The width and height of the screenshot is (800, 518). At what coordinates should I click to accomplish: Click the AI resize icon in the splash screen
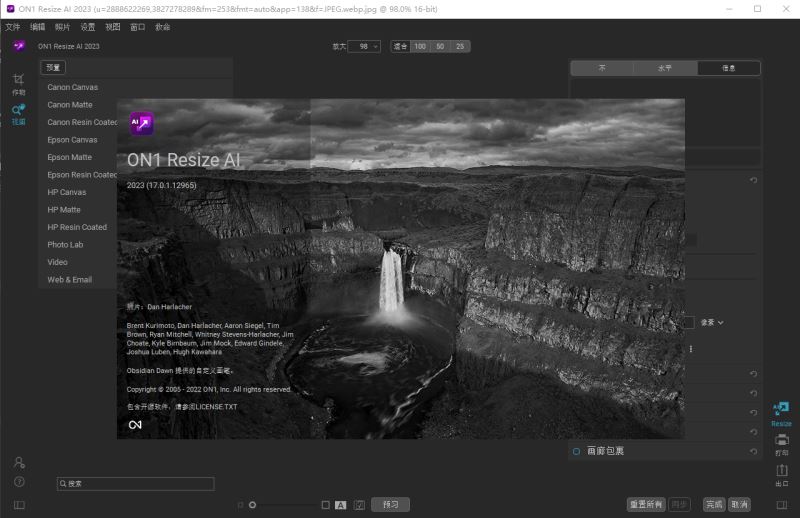[x=141, y=123]
